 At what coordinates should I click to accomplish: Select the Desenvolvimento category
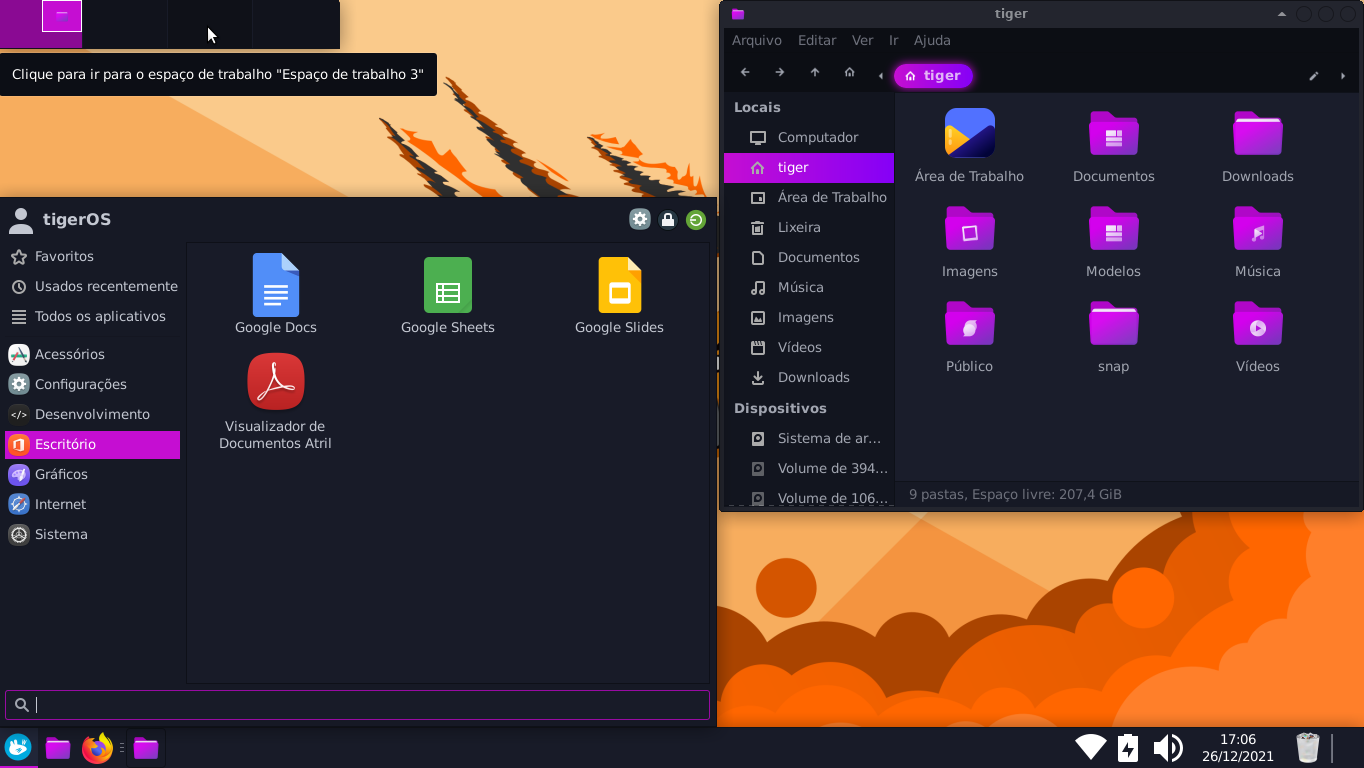click(93, 414)
